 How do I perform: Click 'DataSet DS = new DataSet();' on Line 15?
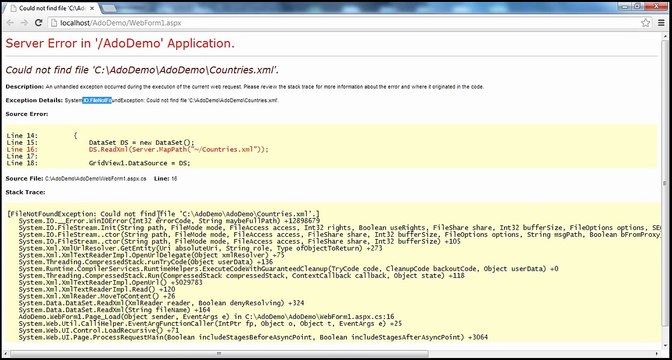[141, 143]
